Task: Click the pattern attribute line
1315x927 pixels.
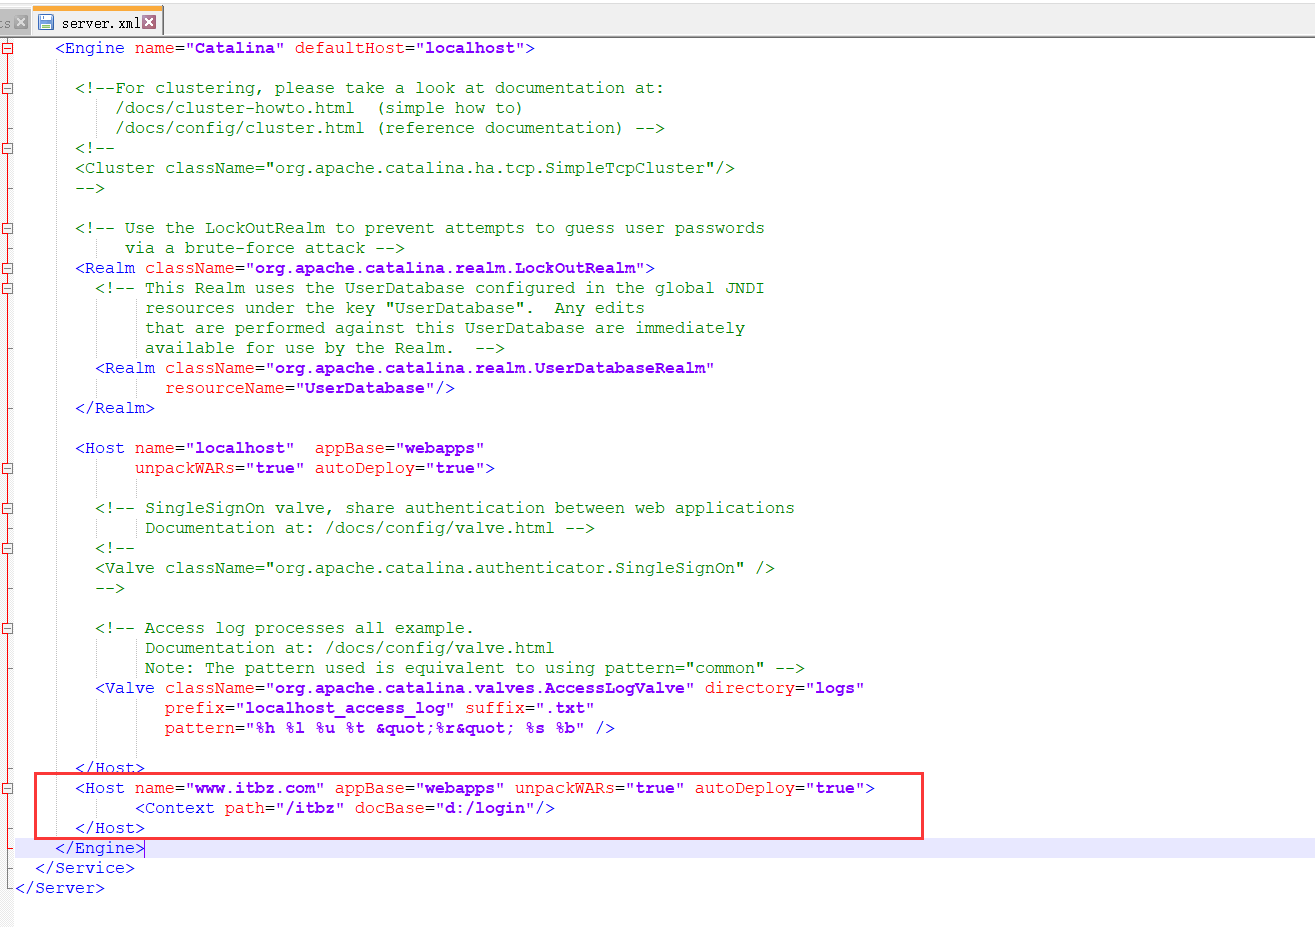Action: (390, 728)
